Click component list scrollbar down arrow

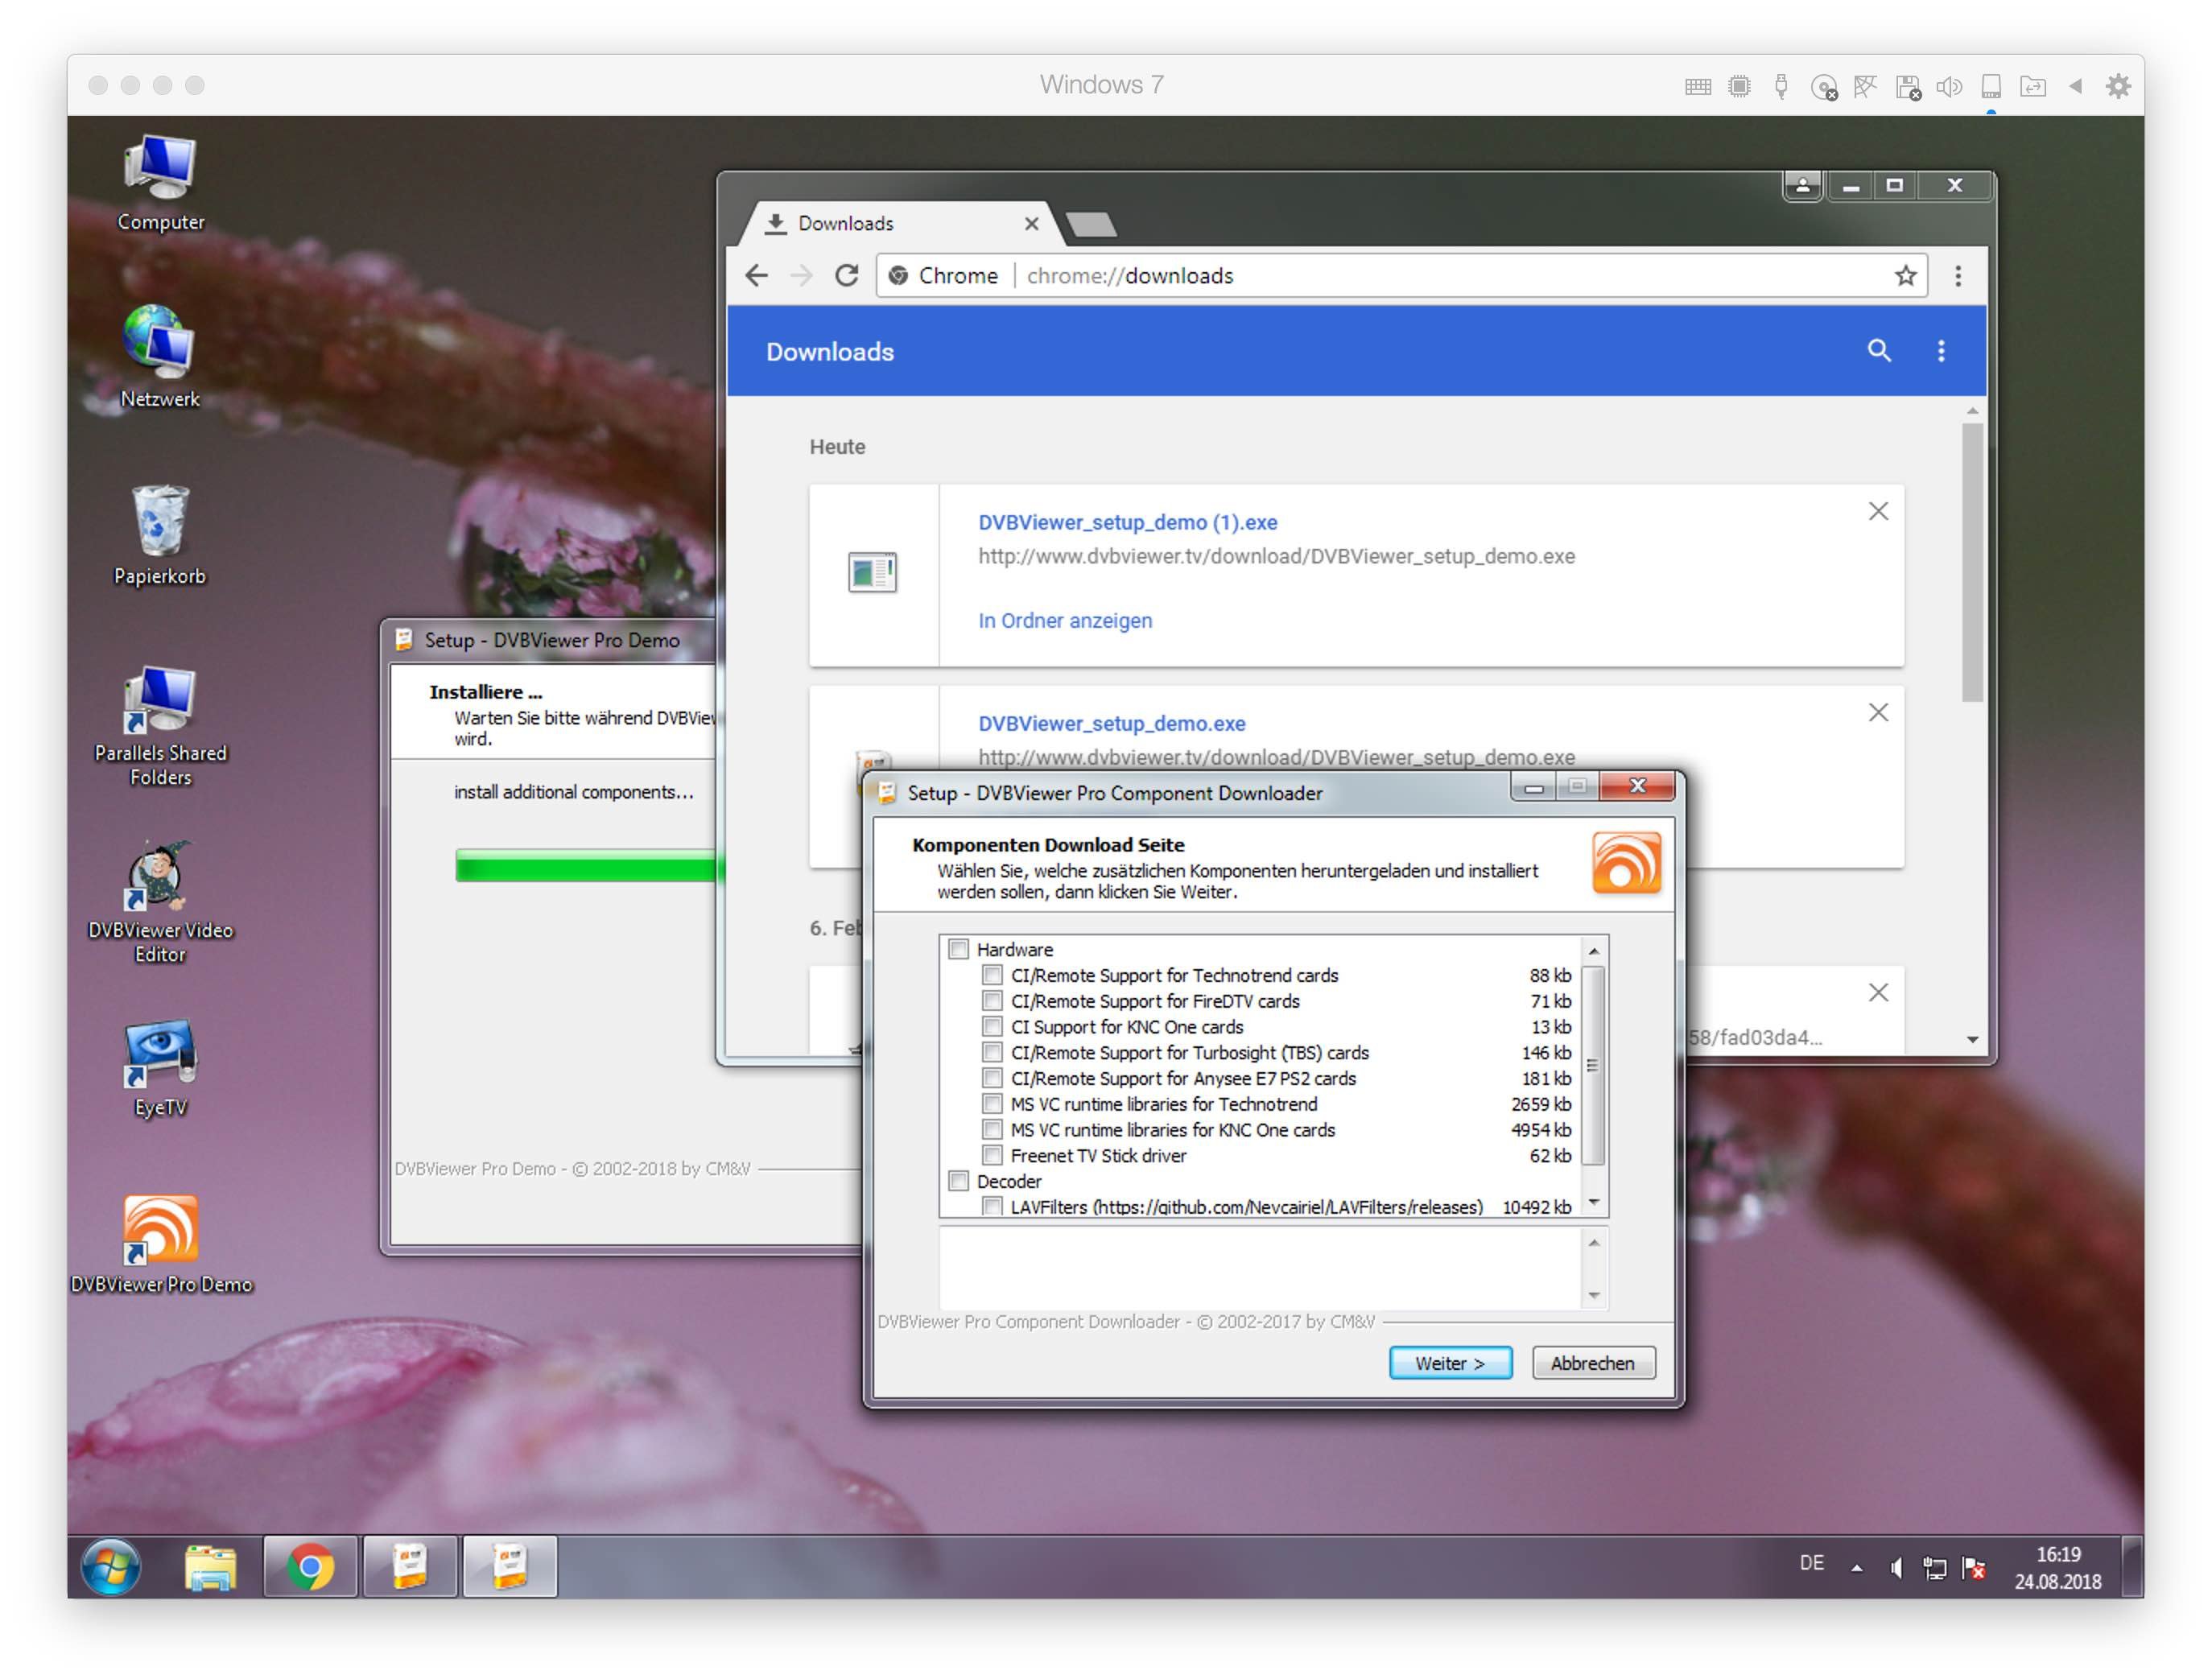coord(1594,1202)
